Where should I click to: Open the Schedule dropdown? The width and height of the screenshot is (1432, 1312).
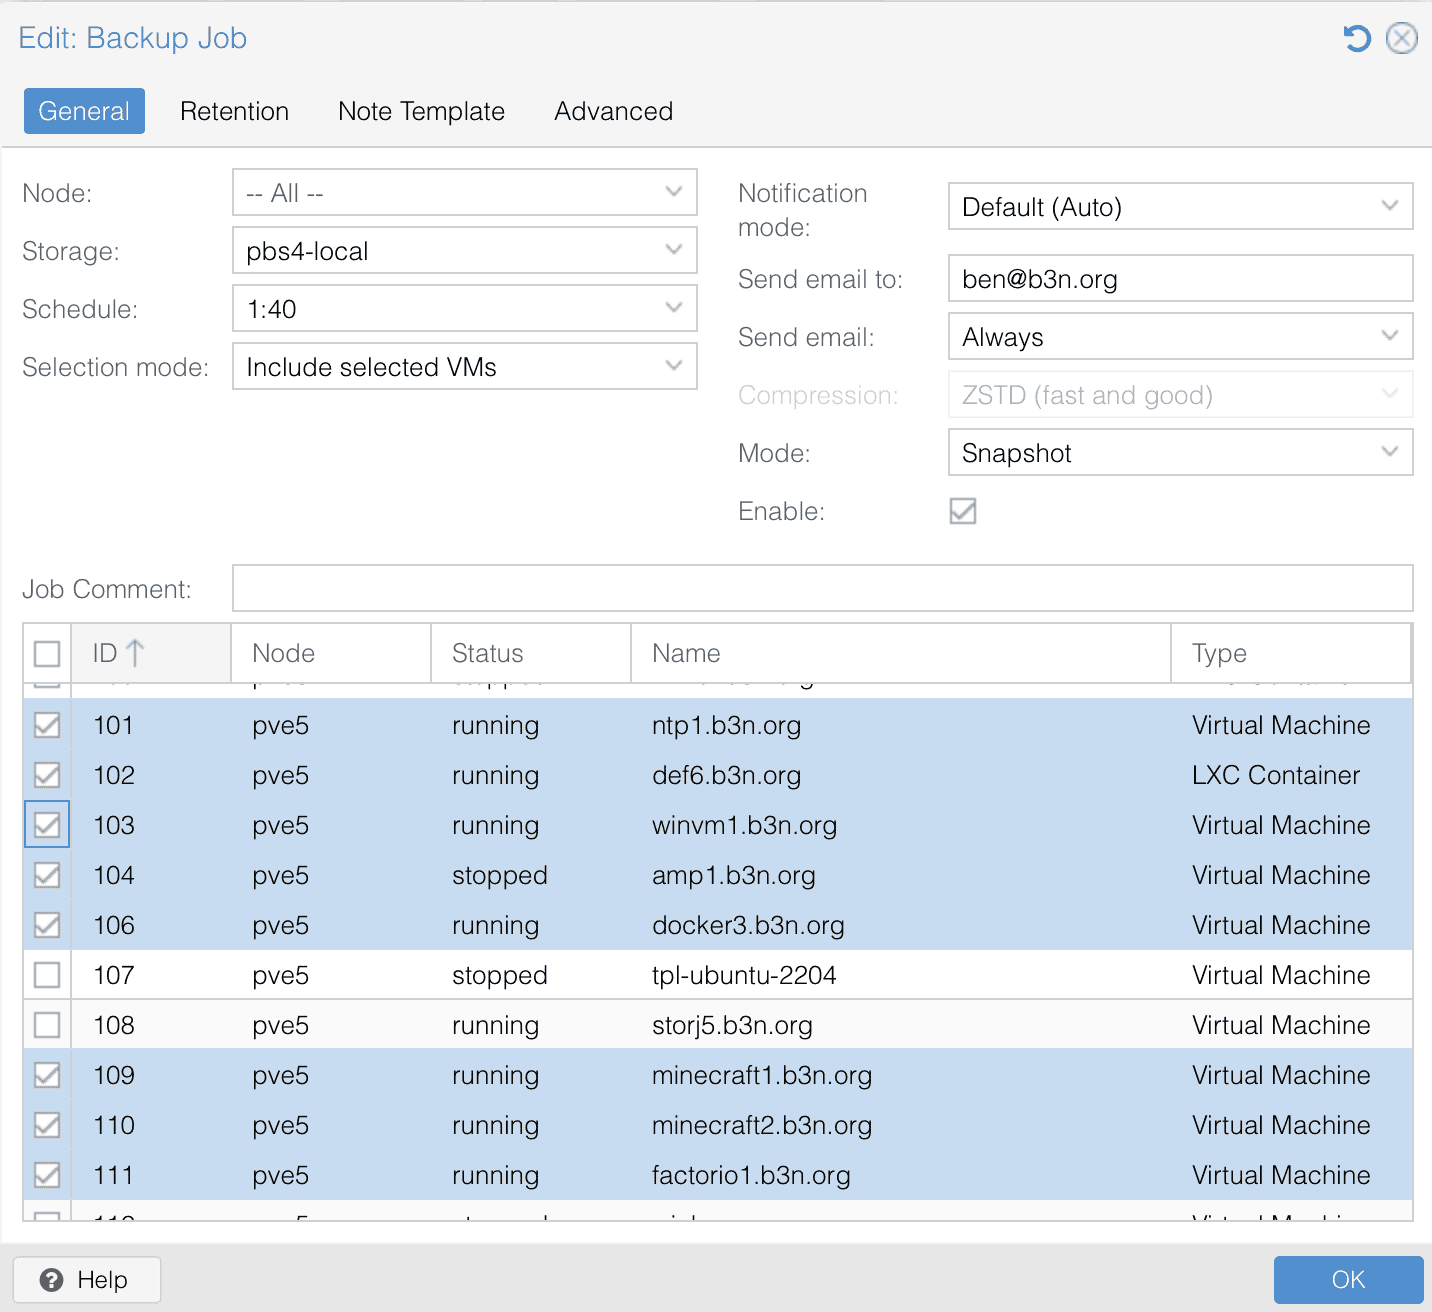point(673,308)
